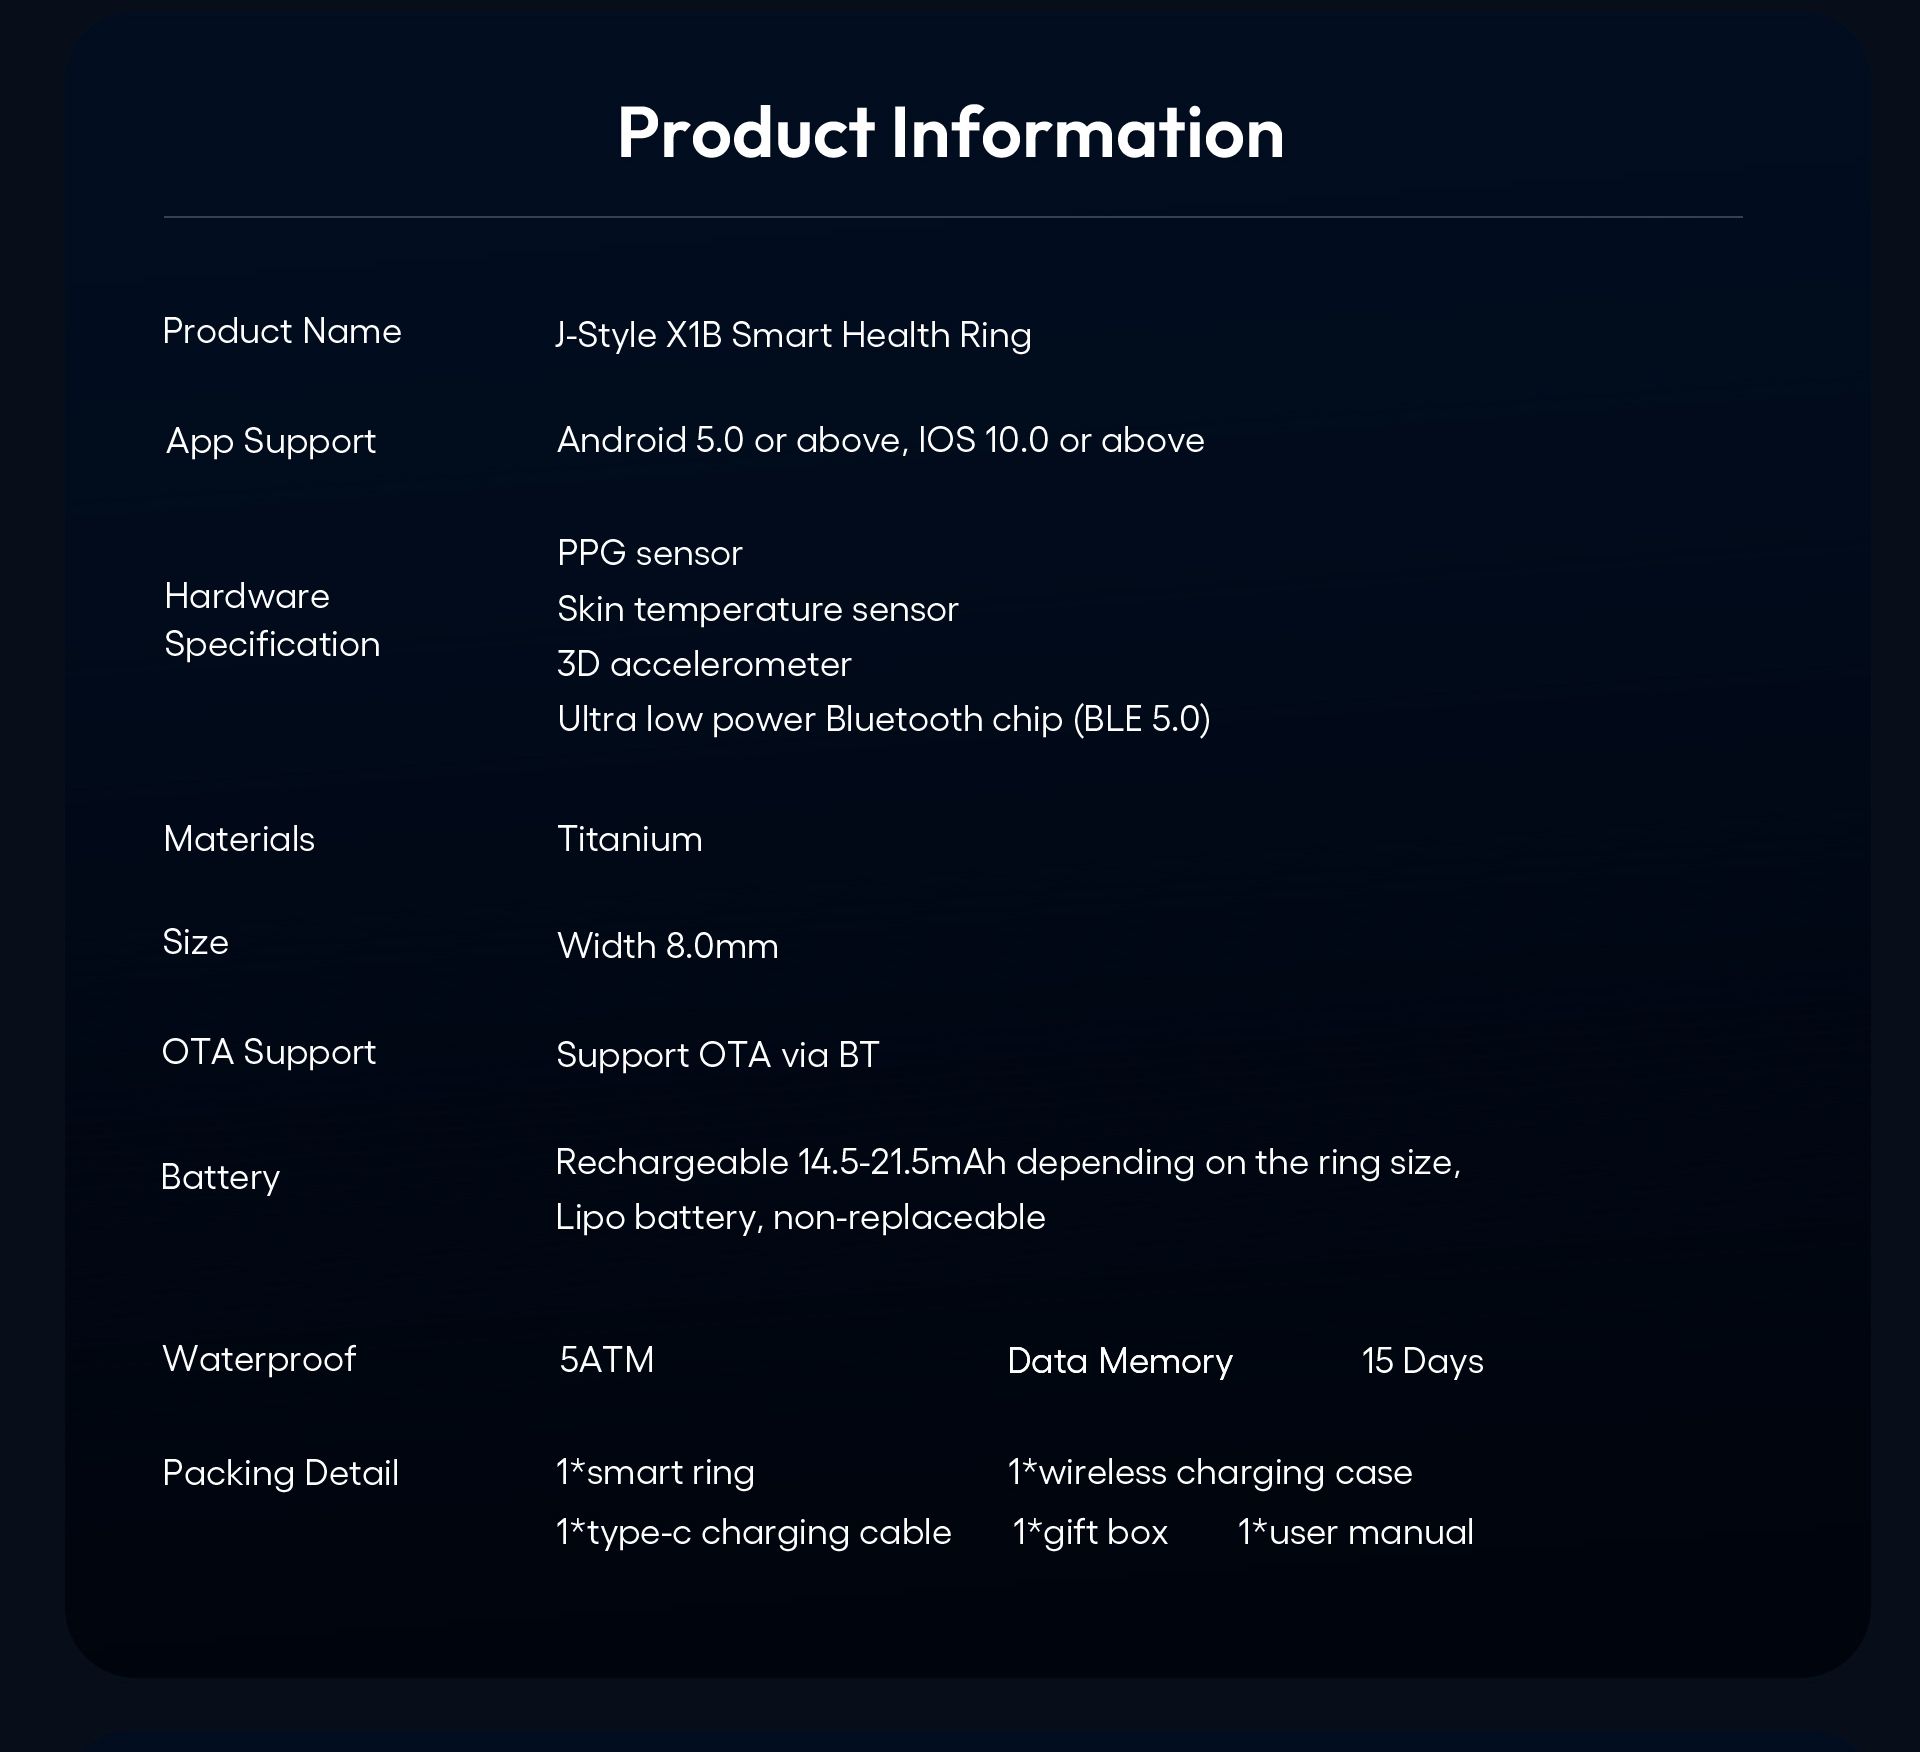
Task: Click J-Style X1B Smart Health Ring text
Action: 793,335
